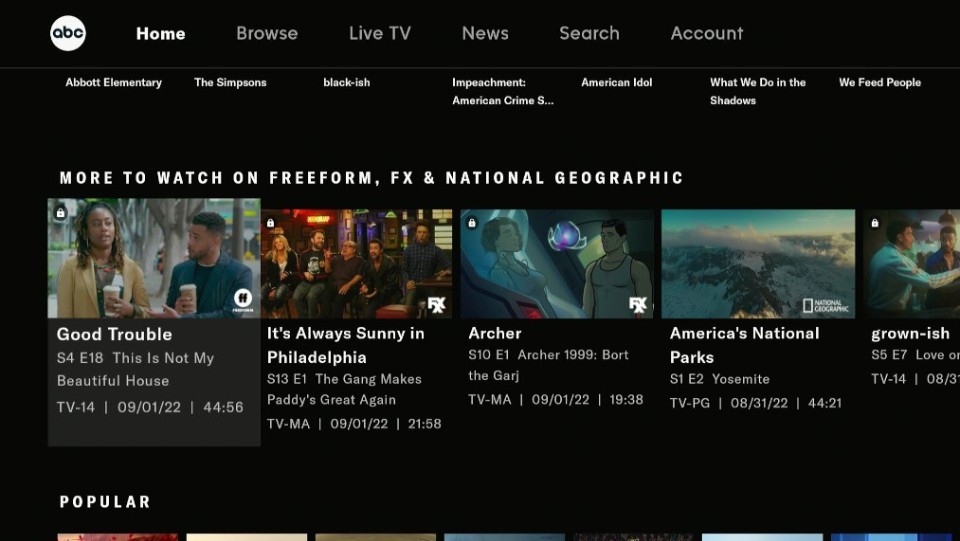960x541 pixels.
Task: Select The Simpsons show title
Action: click(x=230, y=82)
